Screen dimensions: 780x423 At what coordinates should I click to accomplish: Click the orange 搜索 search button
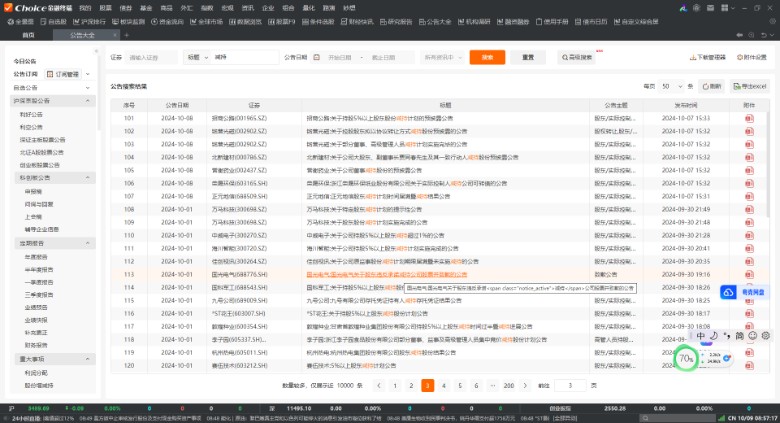point(487,57)
